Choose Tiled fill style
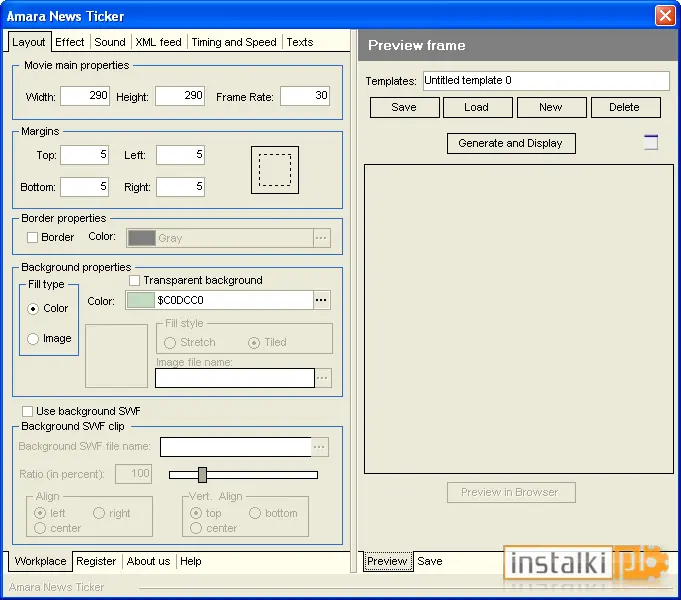The height and width of the screenshot is (600, 681). (254, 343)
